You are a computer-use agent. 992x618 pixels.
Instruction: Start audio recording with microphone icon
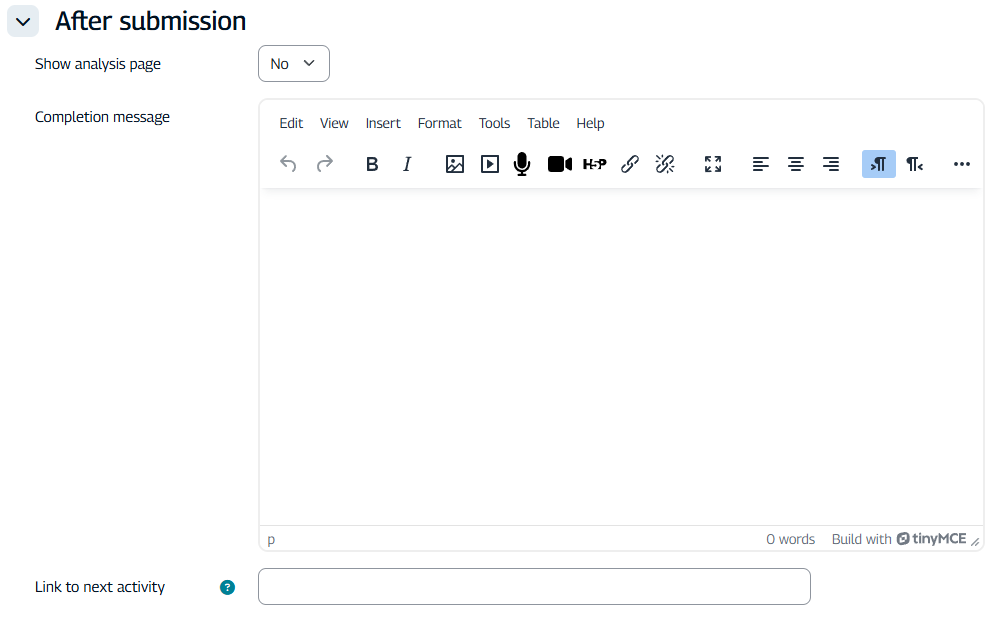pyautogui.click(x=522, y=164)
